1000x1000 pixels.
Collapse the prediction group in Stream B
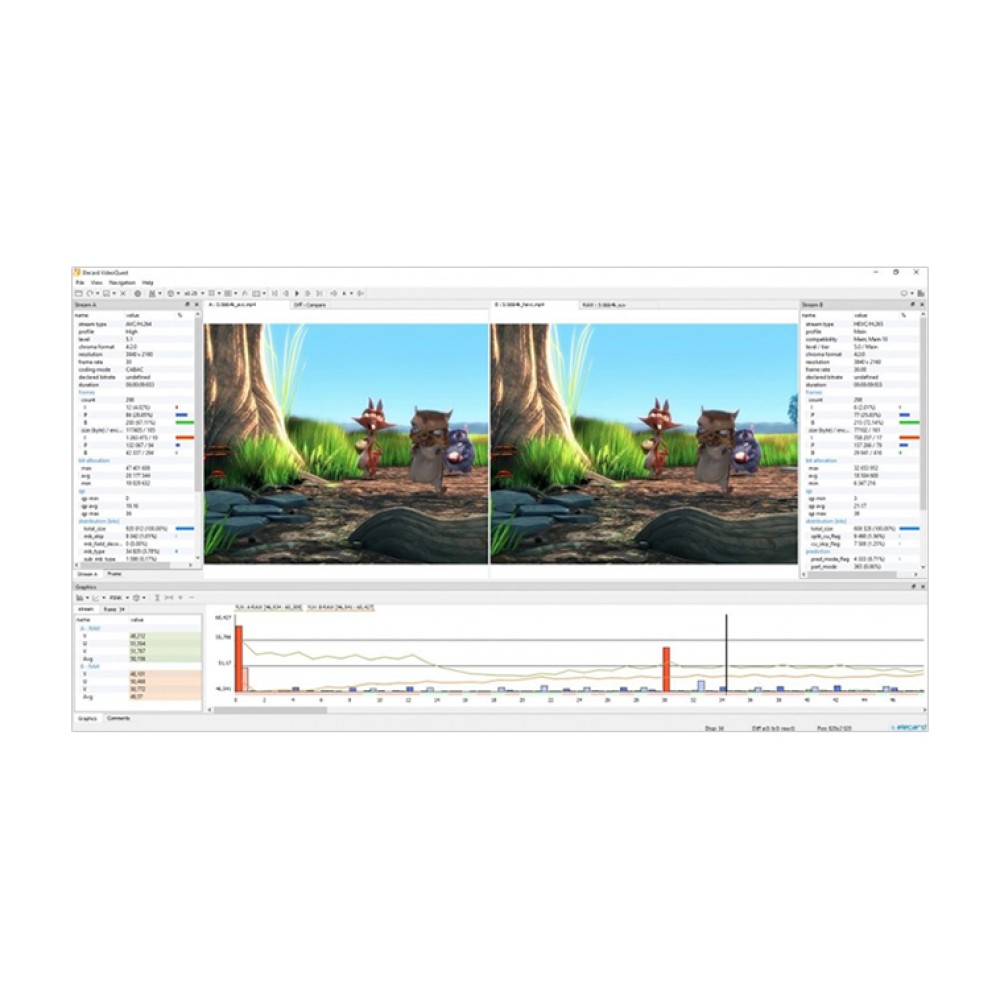pos(818,552)
